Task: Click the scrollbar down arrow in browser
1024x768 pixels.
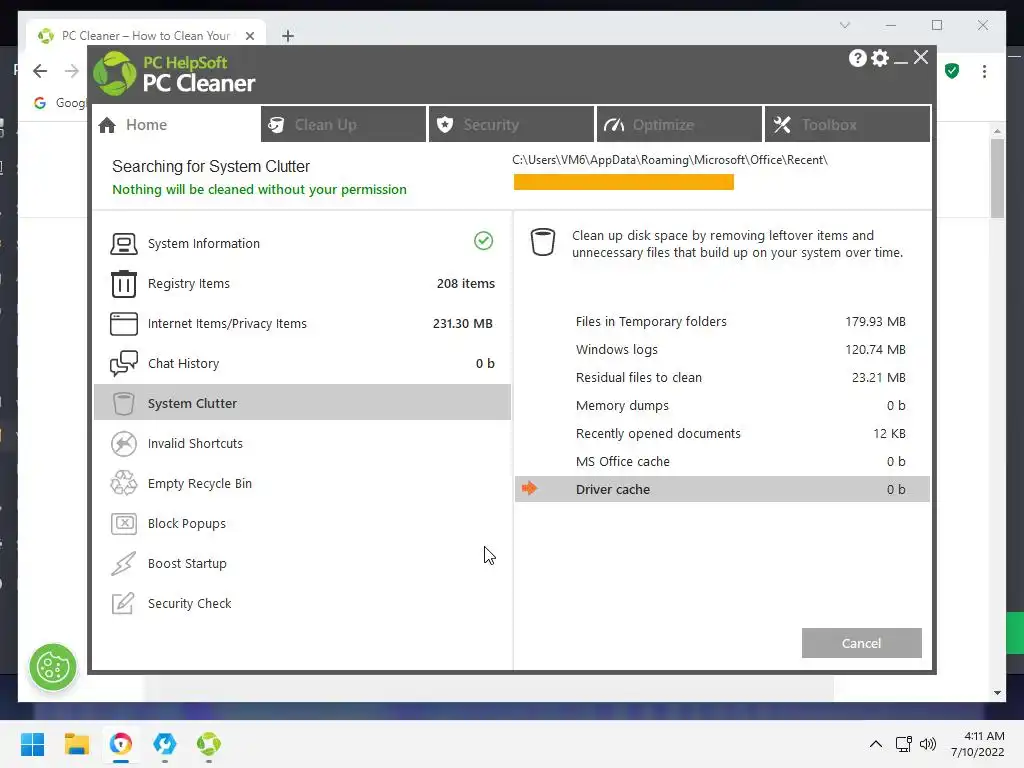Action: pos(997,693)
